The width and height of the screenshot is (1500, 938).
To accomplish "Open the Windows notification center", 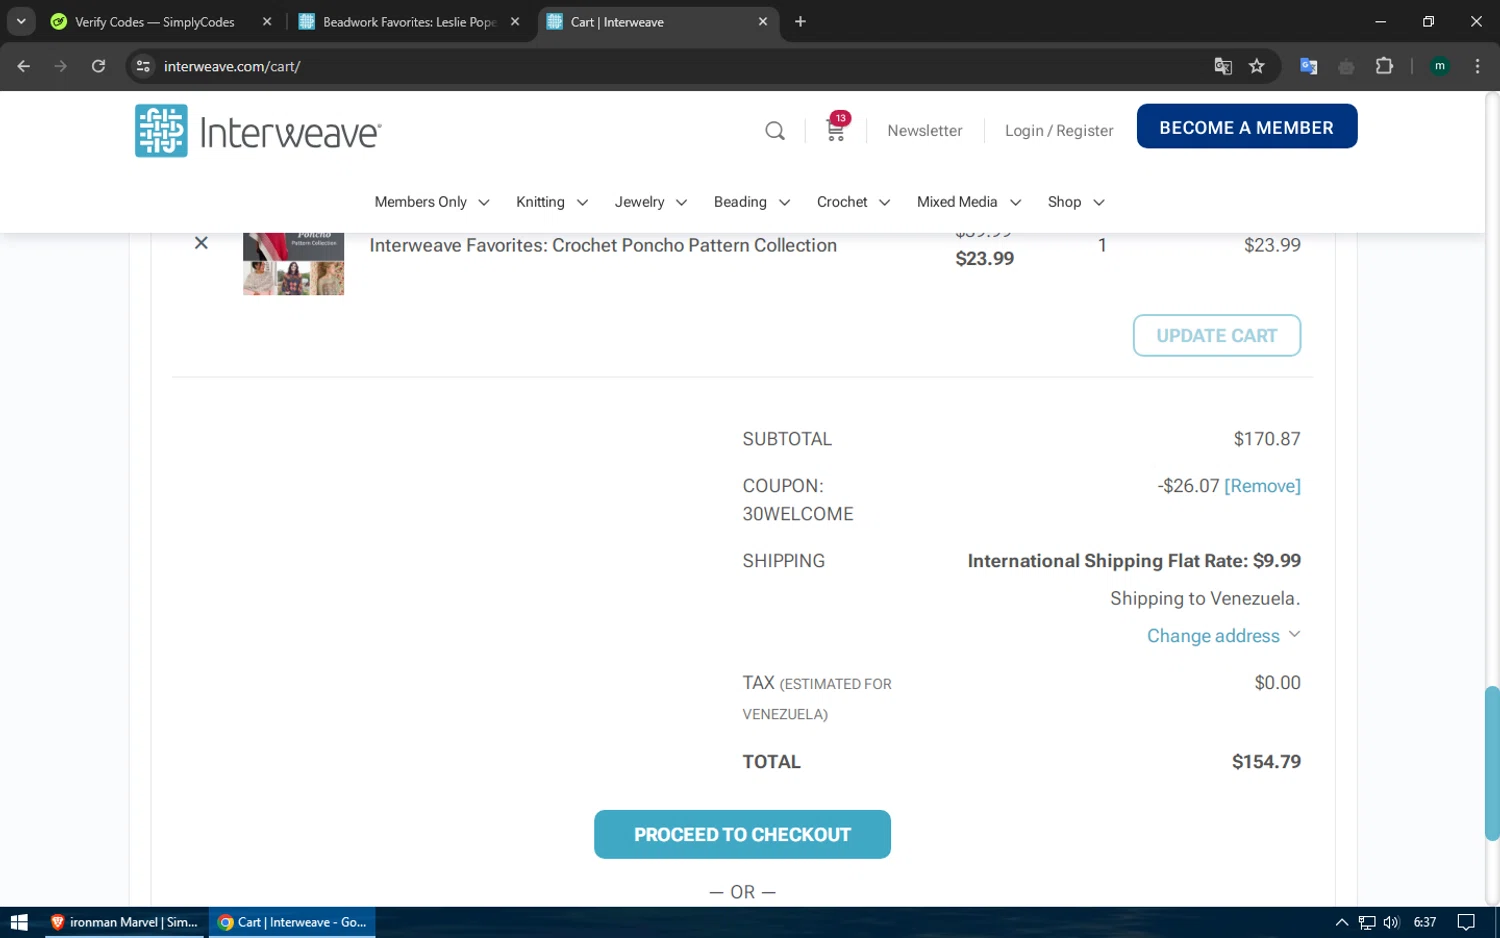I will [1466, 922].
